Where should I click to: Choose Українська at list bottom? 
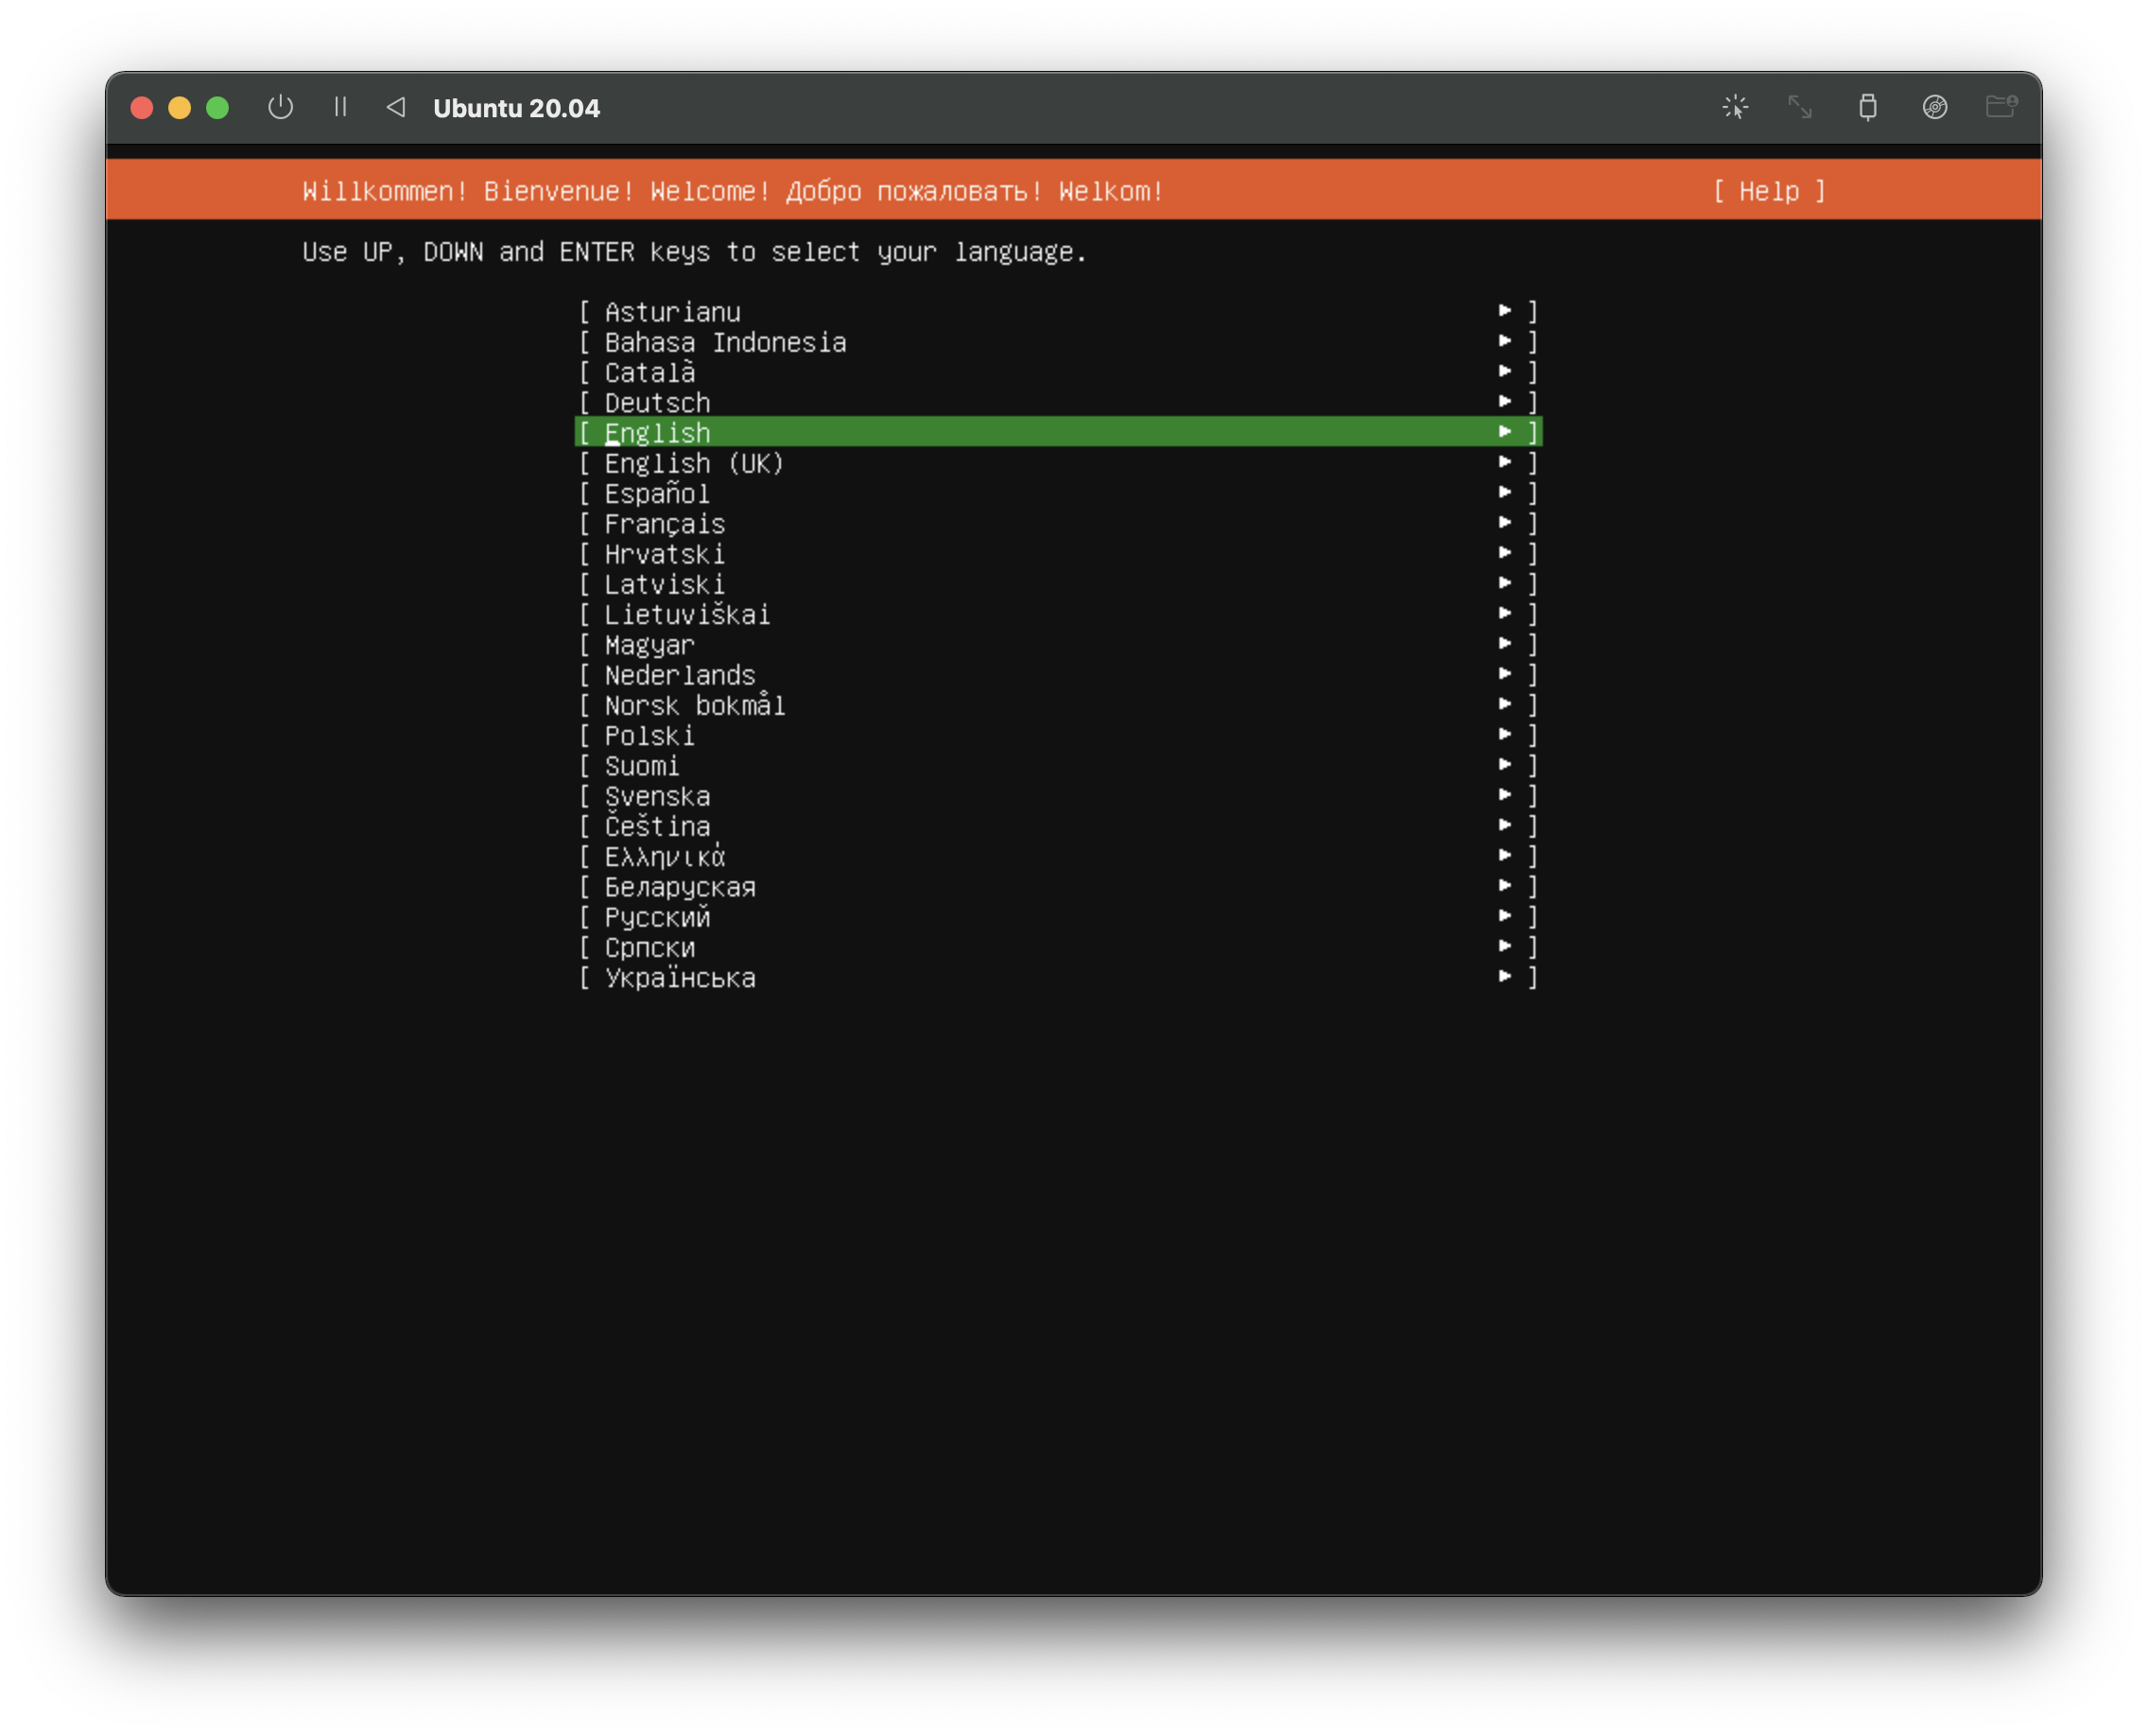click(680, 978)
